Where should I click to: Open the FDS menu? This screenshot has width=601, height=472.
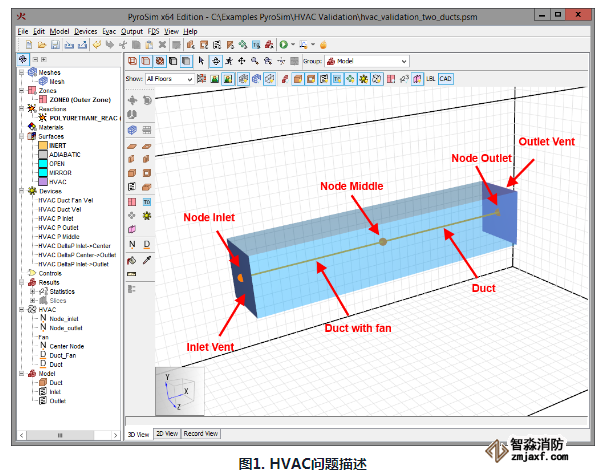click(154, 32)
